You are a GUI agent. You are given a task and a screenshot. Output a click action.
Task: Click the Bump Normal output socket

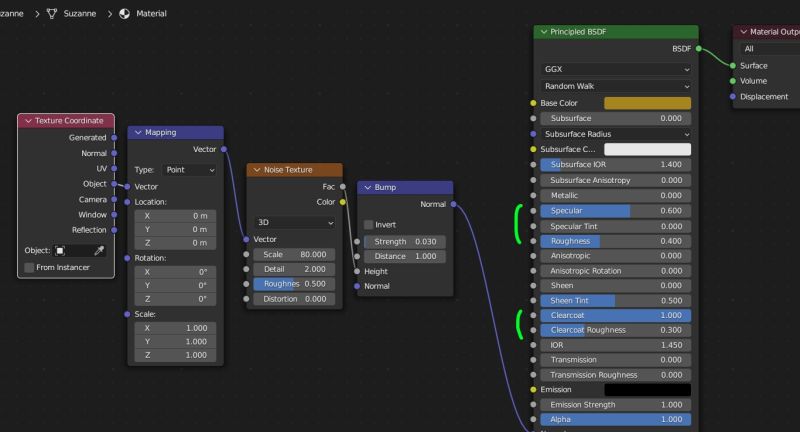pyautogui.click(x=454, y=204)
